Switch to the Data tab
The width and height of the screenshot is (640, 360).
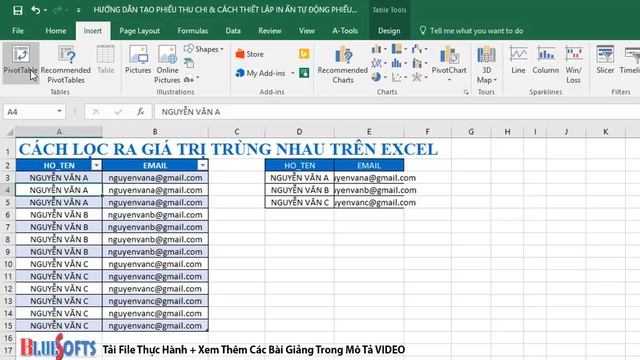tap(233, 31)
